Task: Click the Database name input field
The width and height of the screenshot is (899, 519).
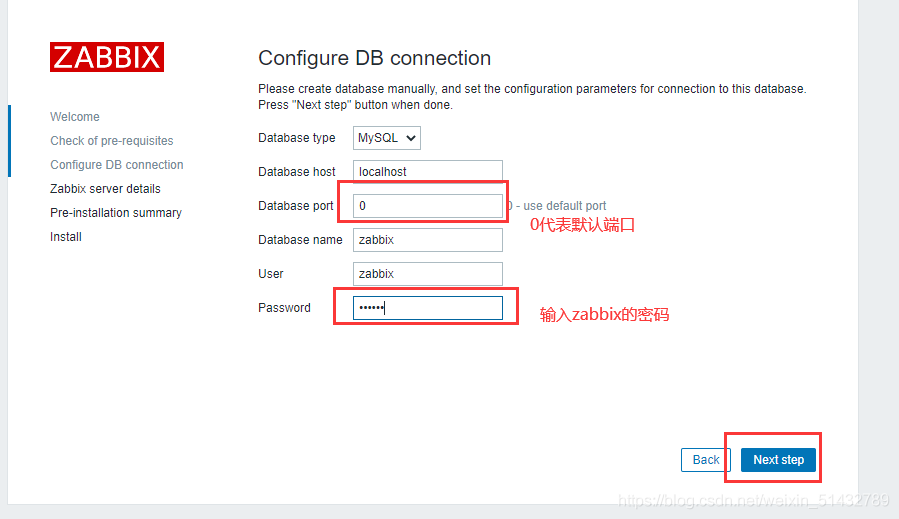Action: point(428,240)
